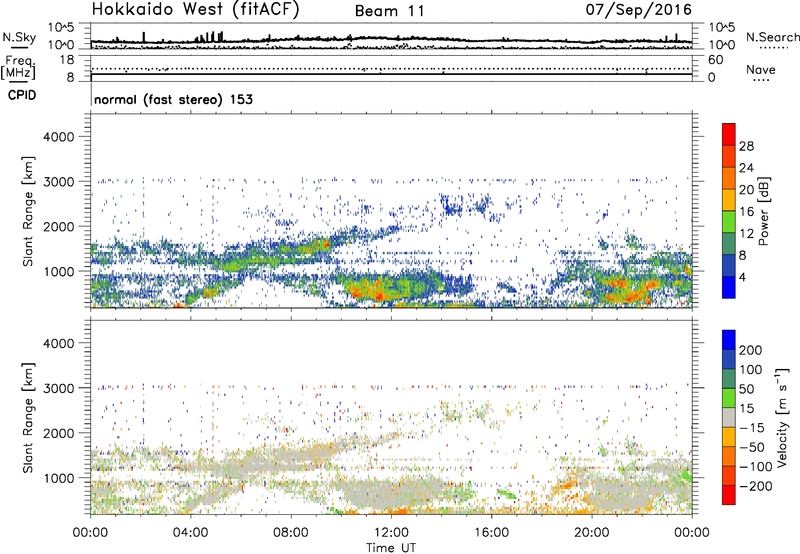Click the "28" value on Power colorbar
This screenshot has height=554, width=800.
746,146
